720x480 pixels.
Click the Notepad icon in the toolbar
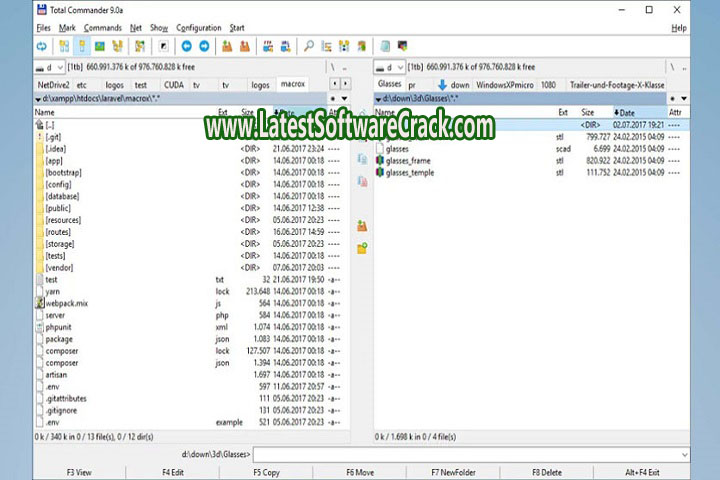point(385,46)
